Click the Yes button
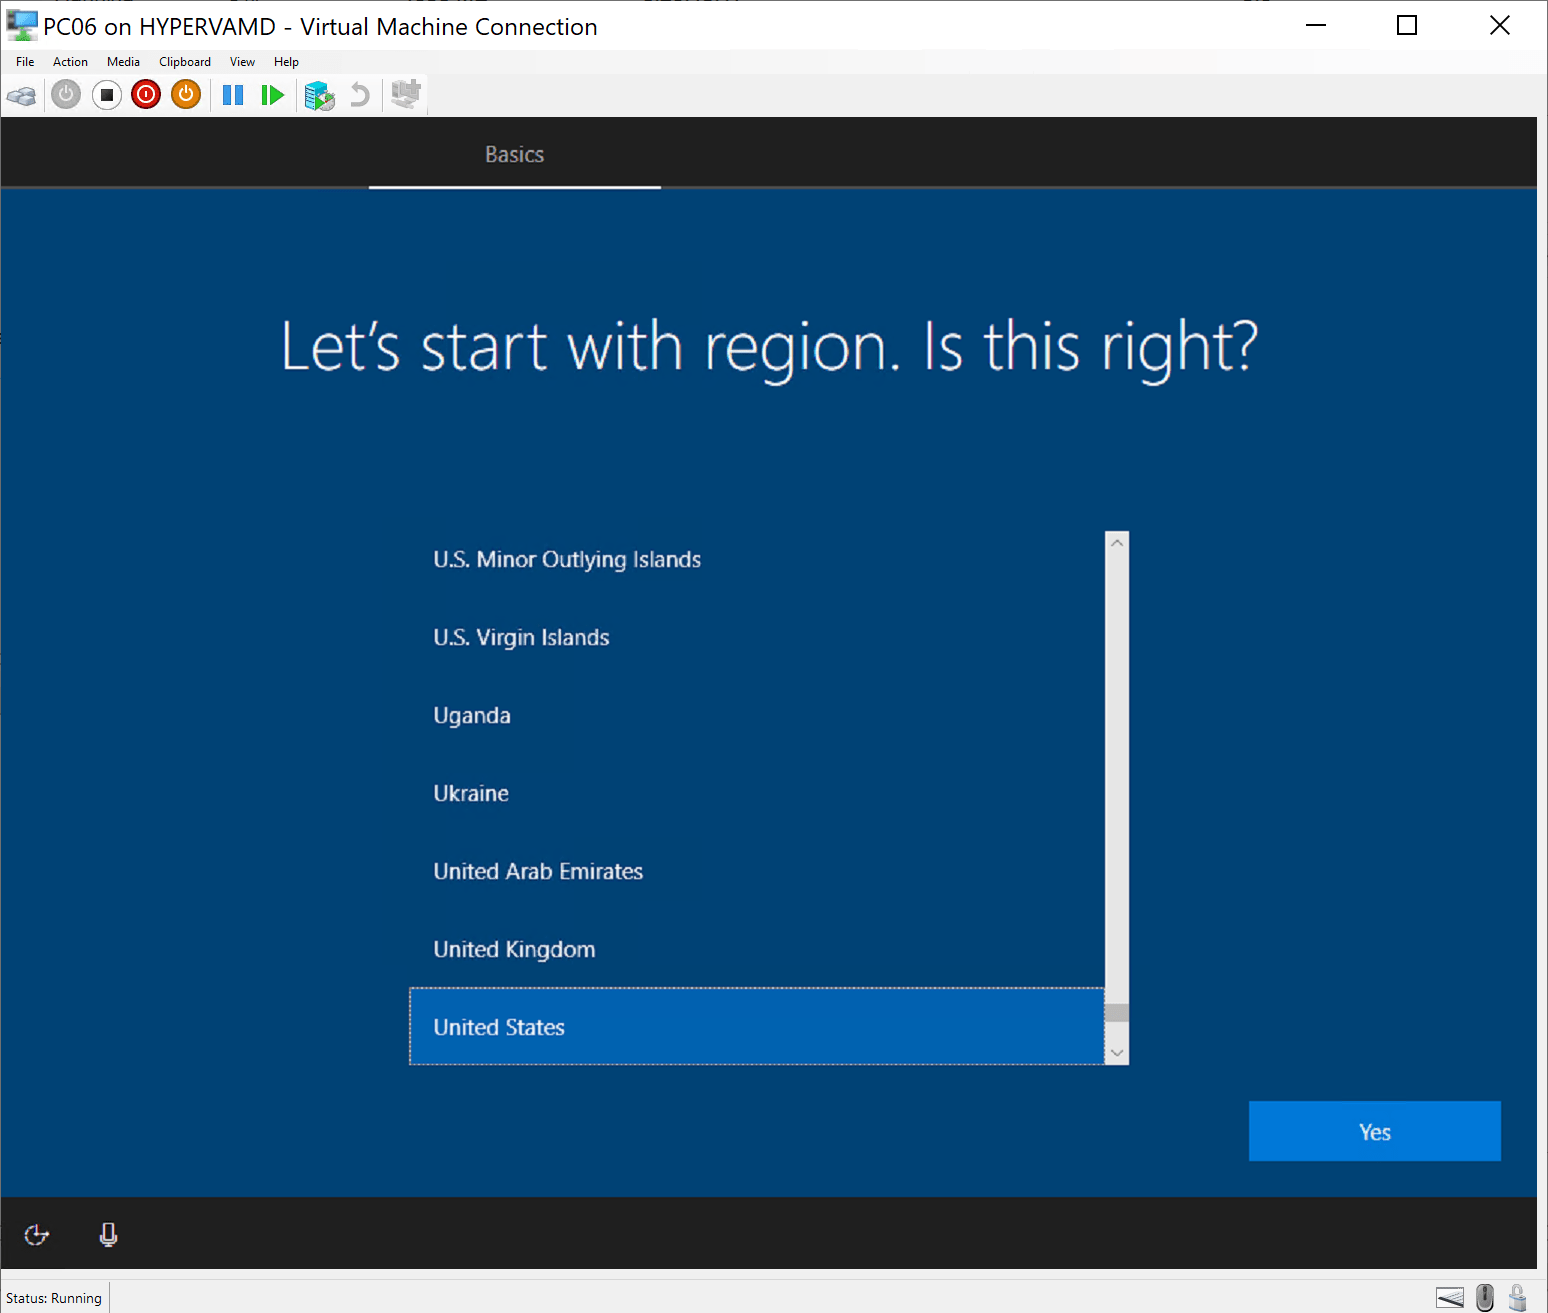Image resolution: width=1548 pixels, height=1313 pixels. click(x=1374, y=1131)
